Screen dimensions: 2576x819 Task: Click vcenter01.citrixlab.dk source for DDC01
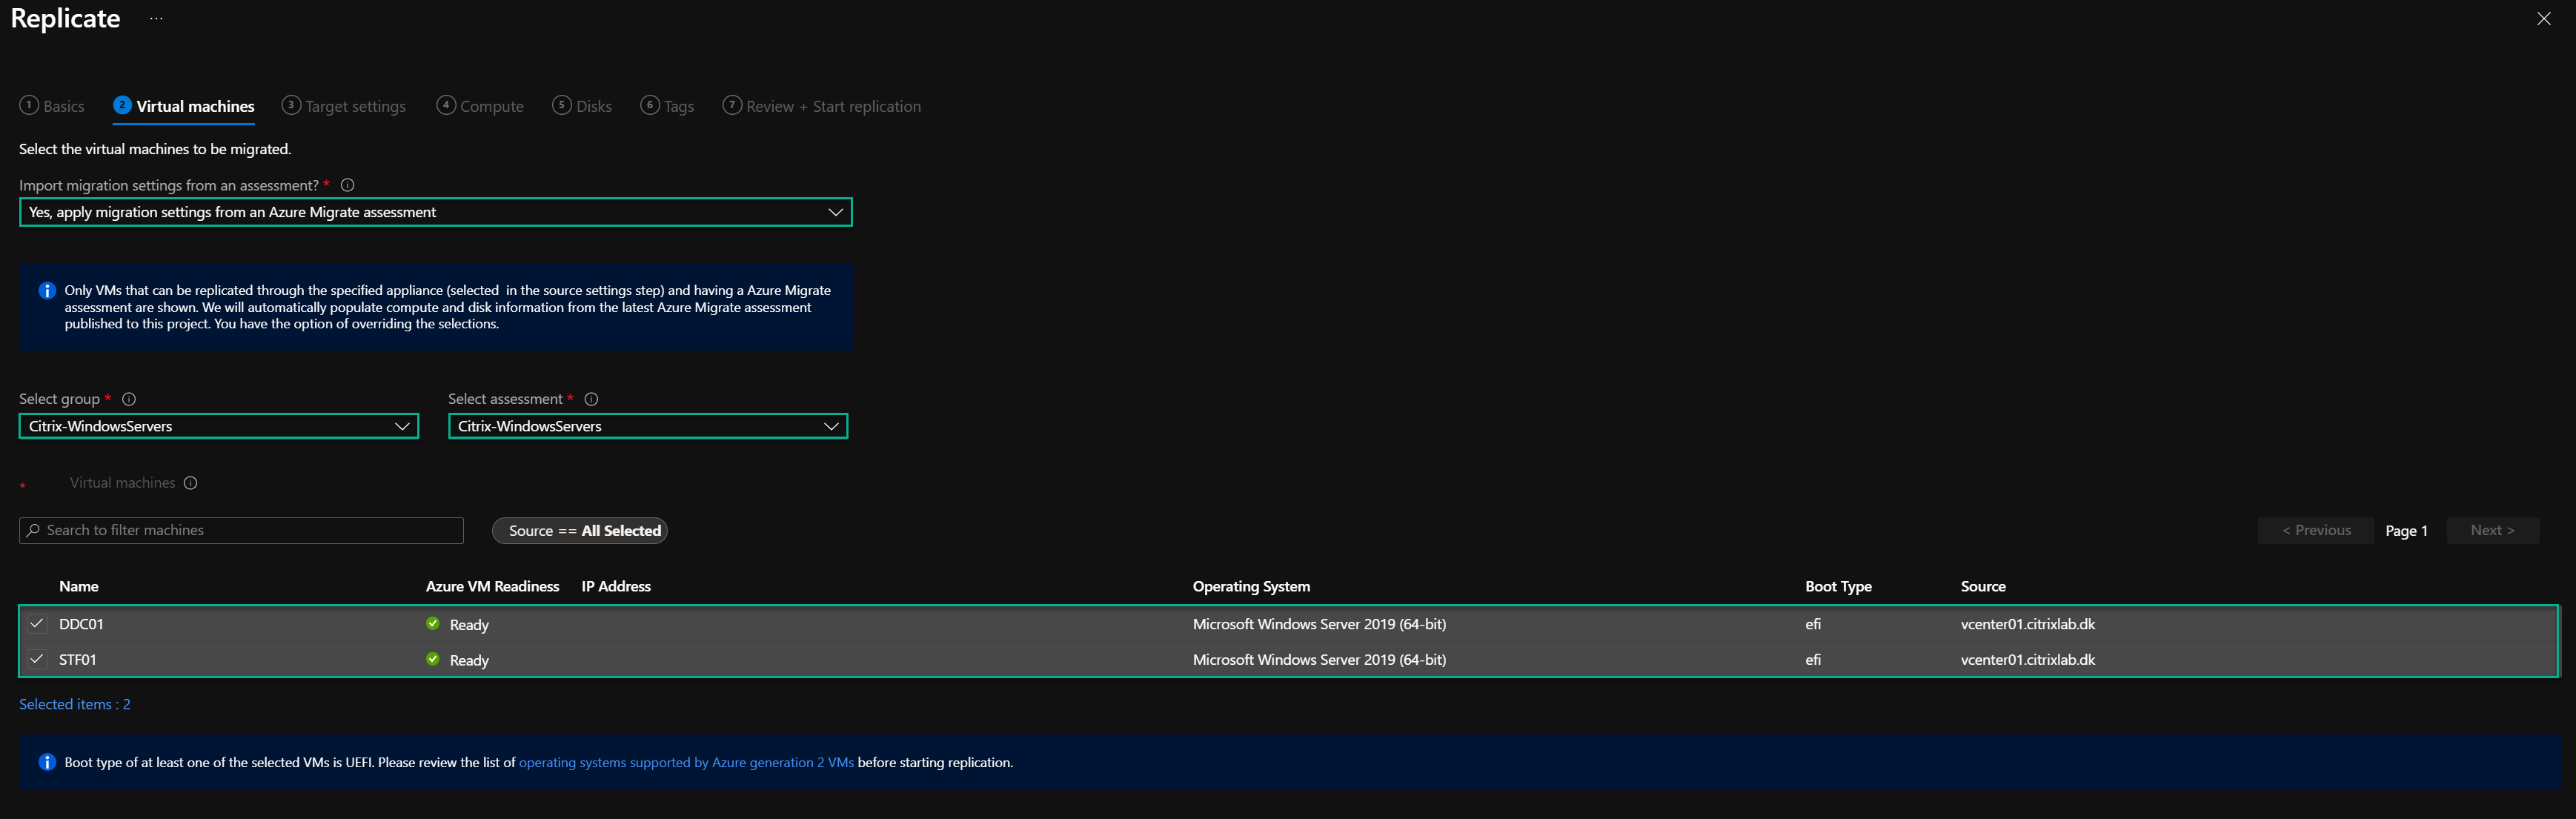tap(2028, 624)
